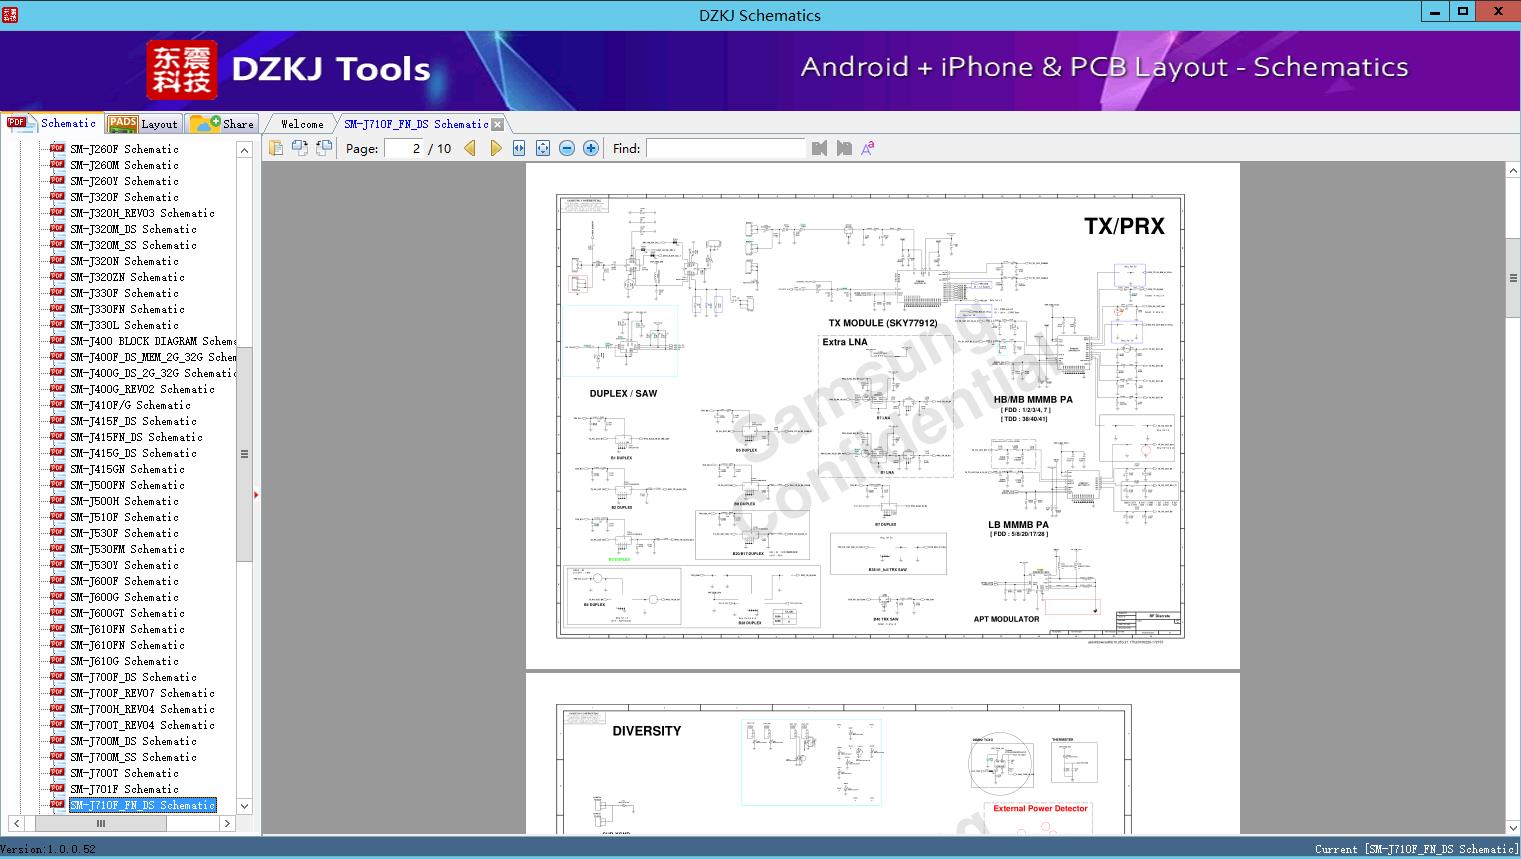1521x859 pixels.
Task: Click the list's horizontal scroll right arrow
Action: 227,824
